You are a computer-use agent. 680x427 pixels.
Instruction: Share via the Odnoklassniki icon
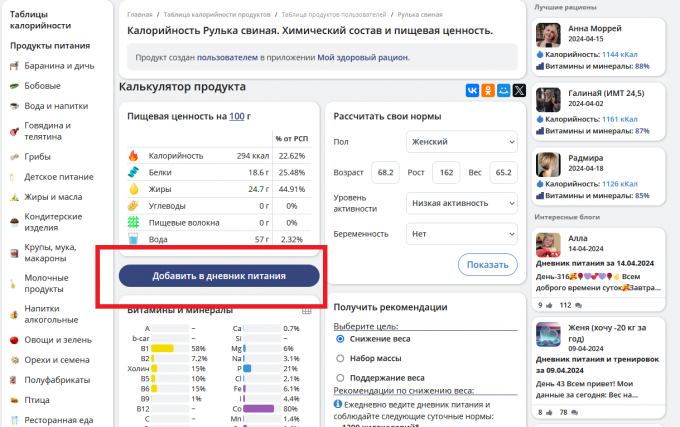pos(488,90)
